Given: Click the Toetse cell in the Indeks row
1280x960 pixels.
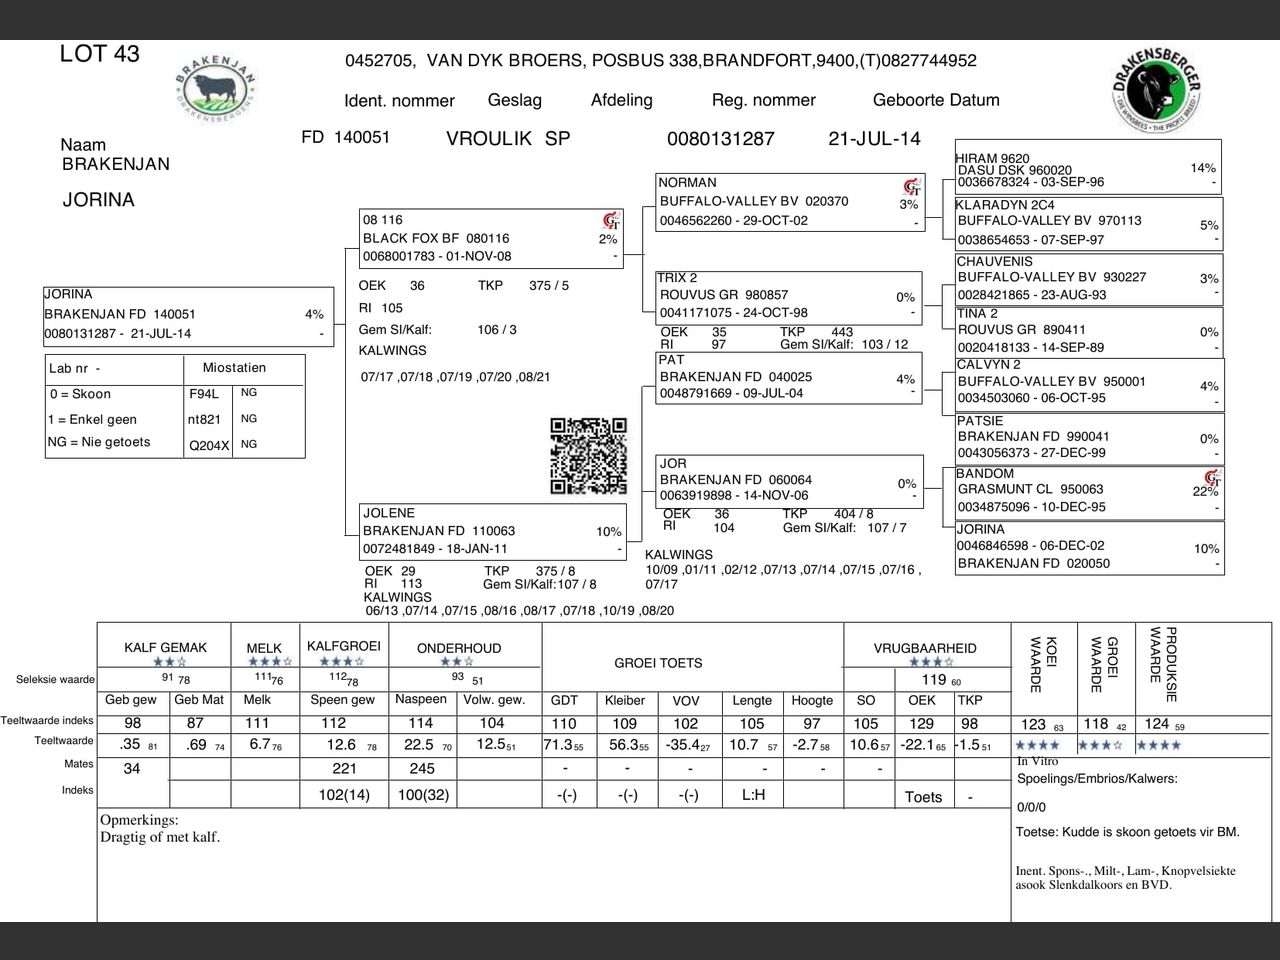Looking at the screenshot, I should [923, 797].
